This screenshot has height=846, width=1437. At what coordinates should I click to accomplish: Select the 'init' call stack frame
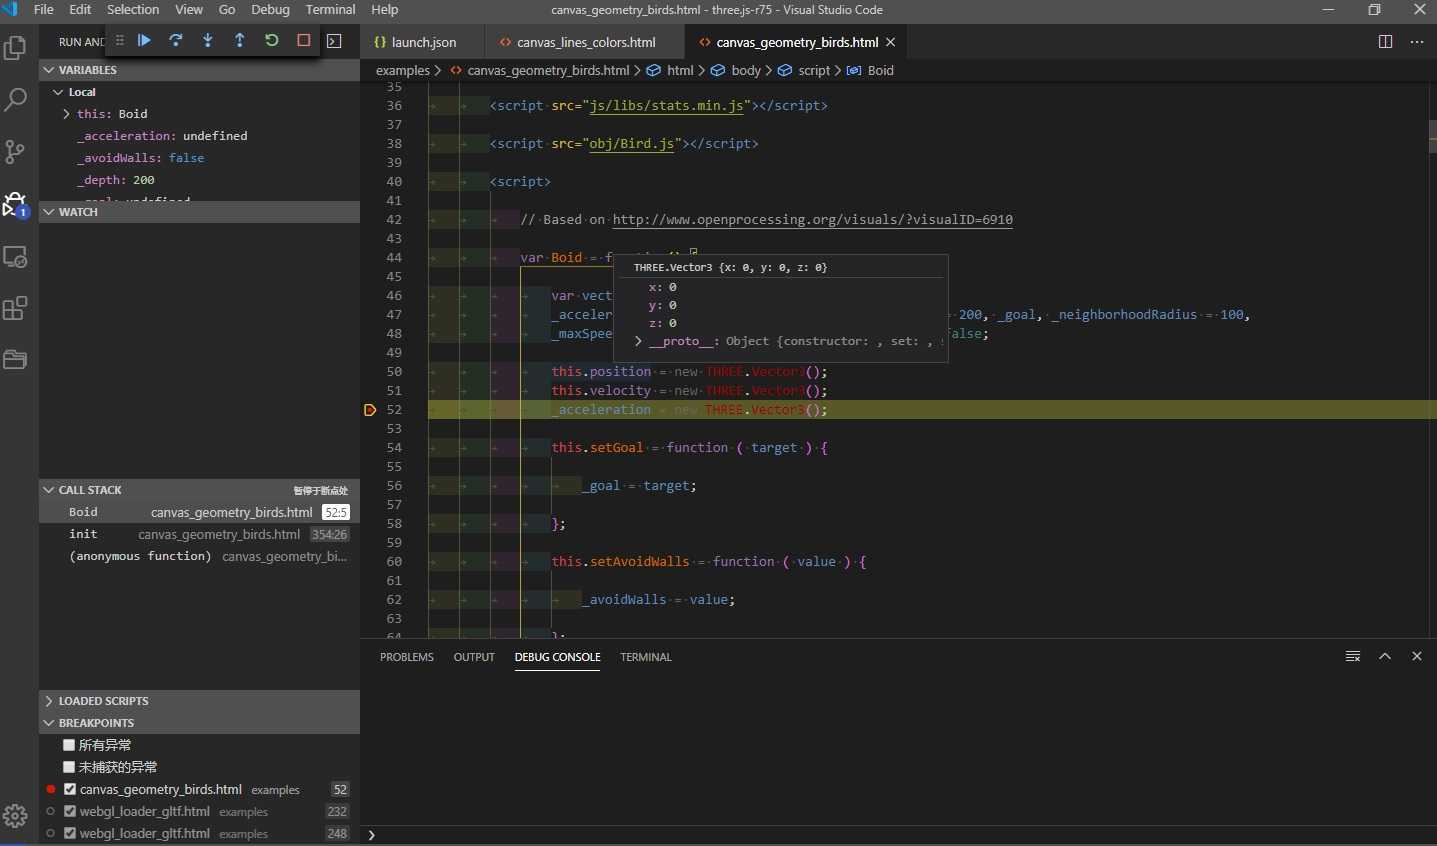click(199, 534)
